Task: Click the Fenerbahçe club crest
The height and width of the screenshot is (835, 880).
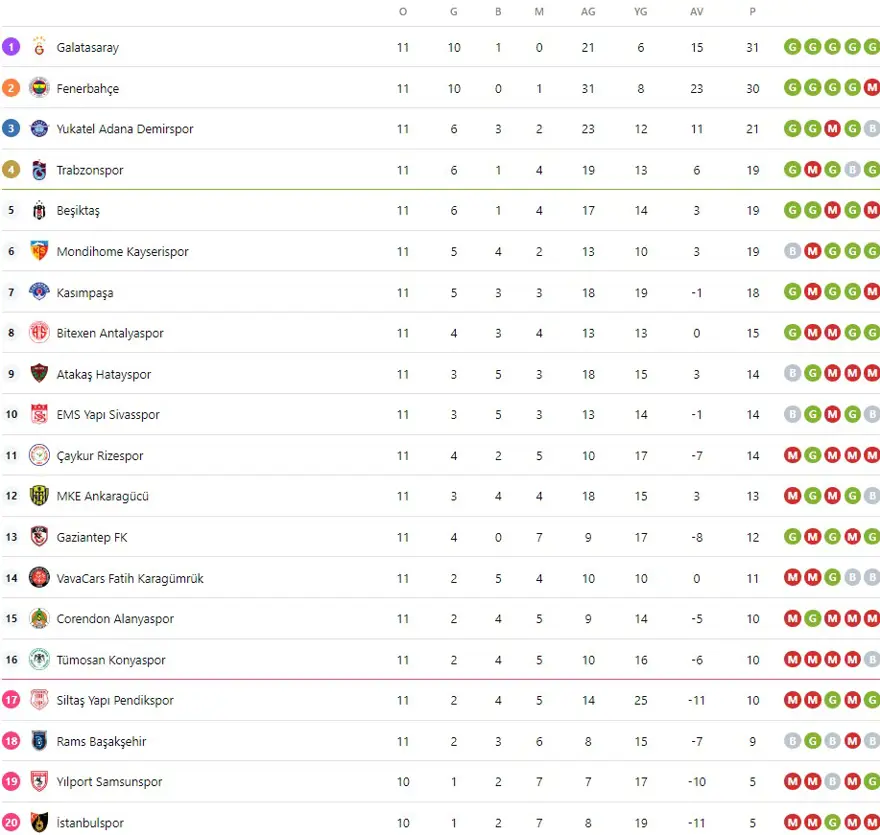Action: (39, 88)
